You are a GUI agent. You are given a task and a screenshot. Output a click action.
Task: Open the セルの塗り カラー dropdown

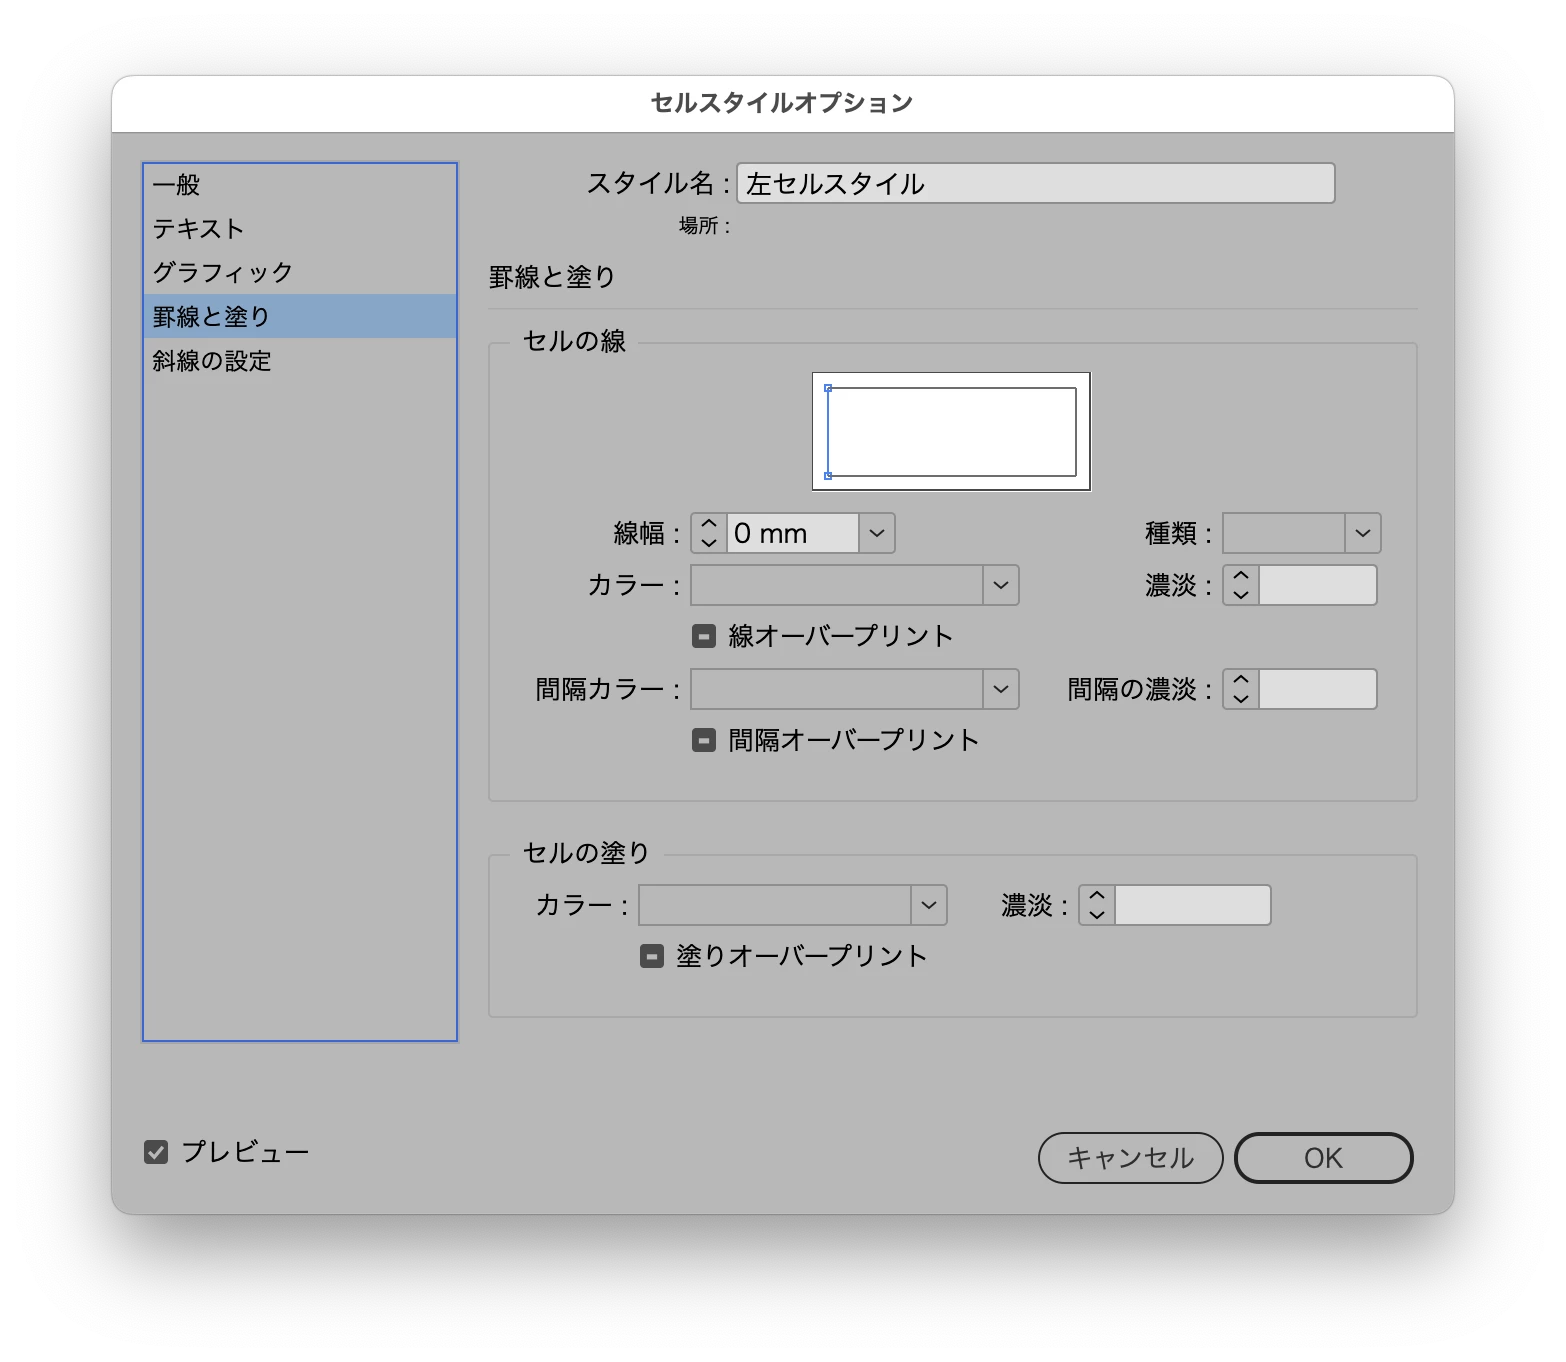[793, 905]
